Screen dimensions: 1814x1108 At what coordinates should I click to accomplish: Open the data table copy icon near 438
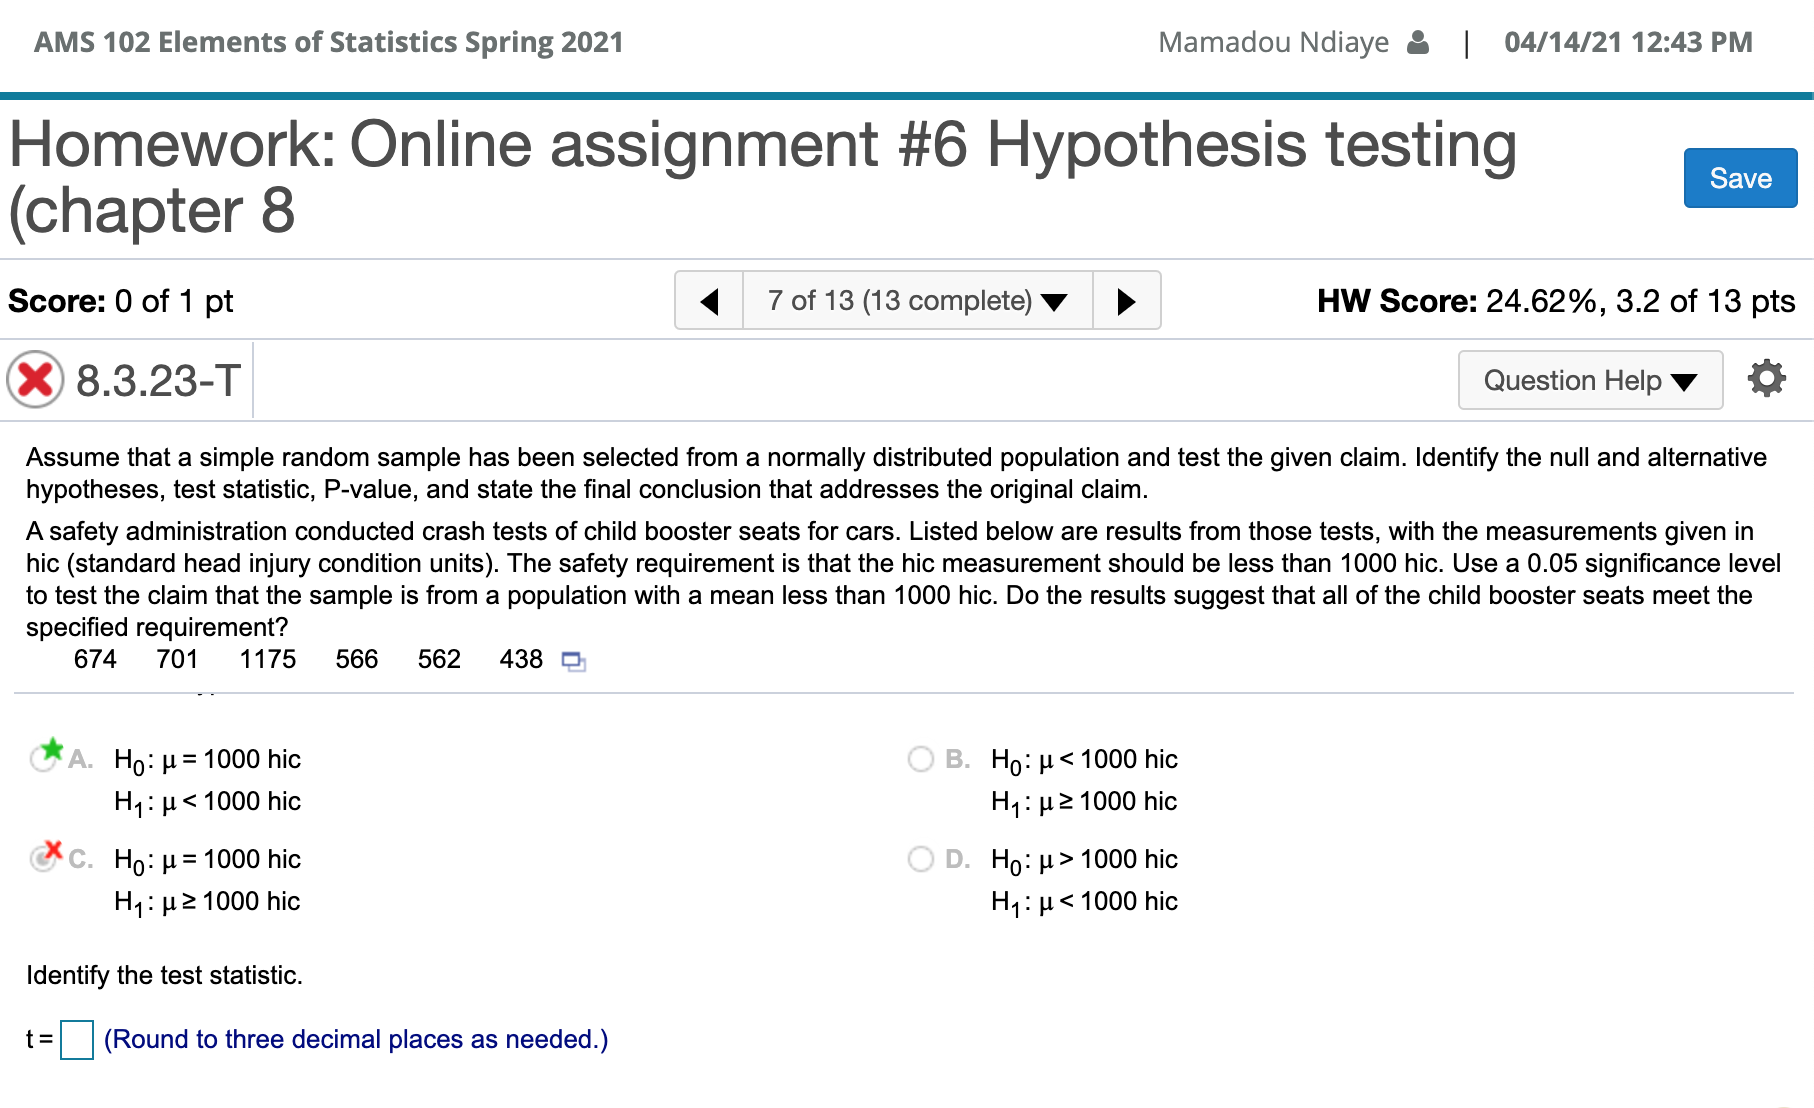573,661
